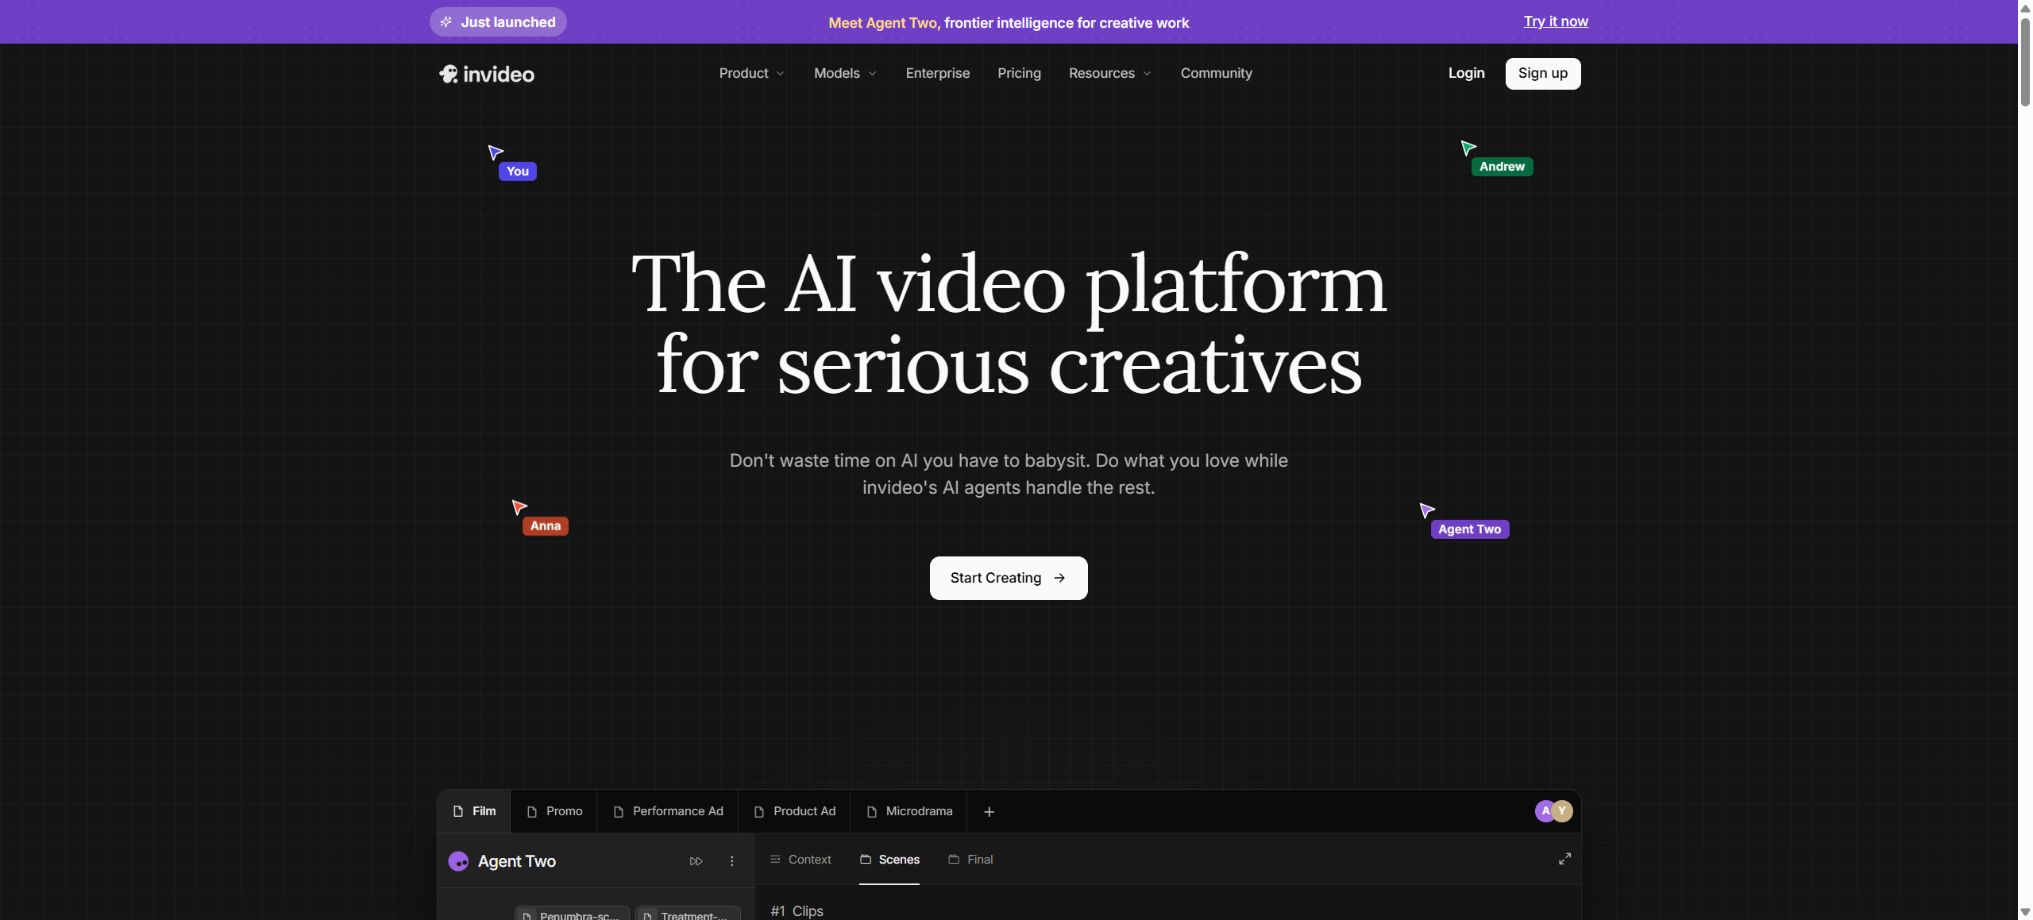2033x920 pixels.
Task: Select the Film tab
Action: pyautogui.click(x=474, y=811)
